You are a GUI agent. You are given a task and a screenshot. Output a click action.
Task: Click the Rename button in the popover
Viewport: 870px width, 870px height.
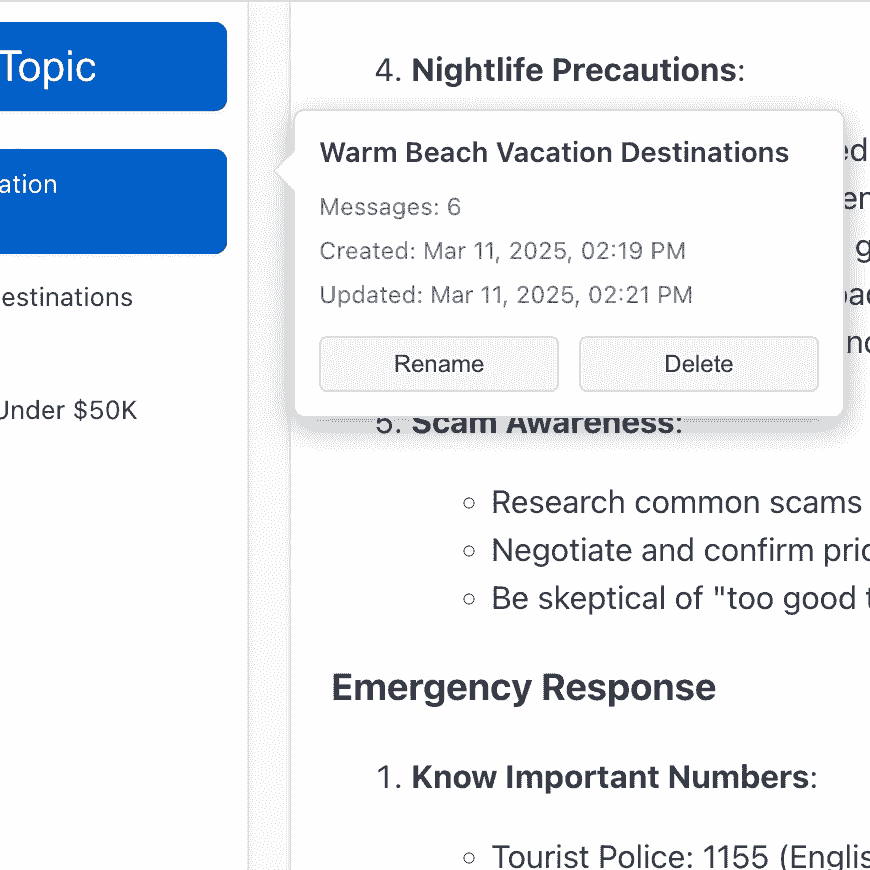(x=438, y=364)
